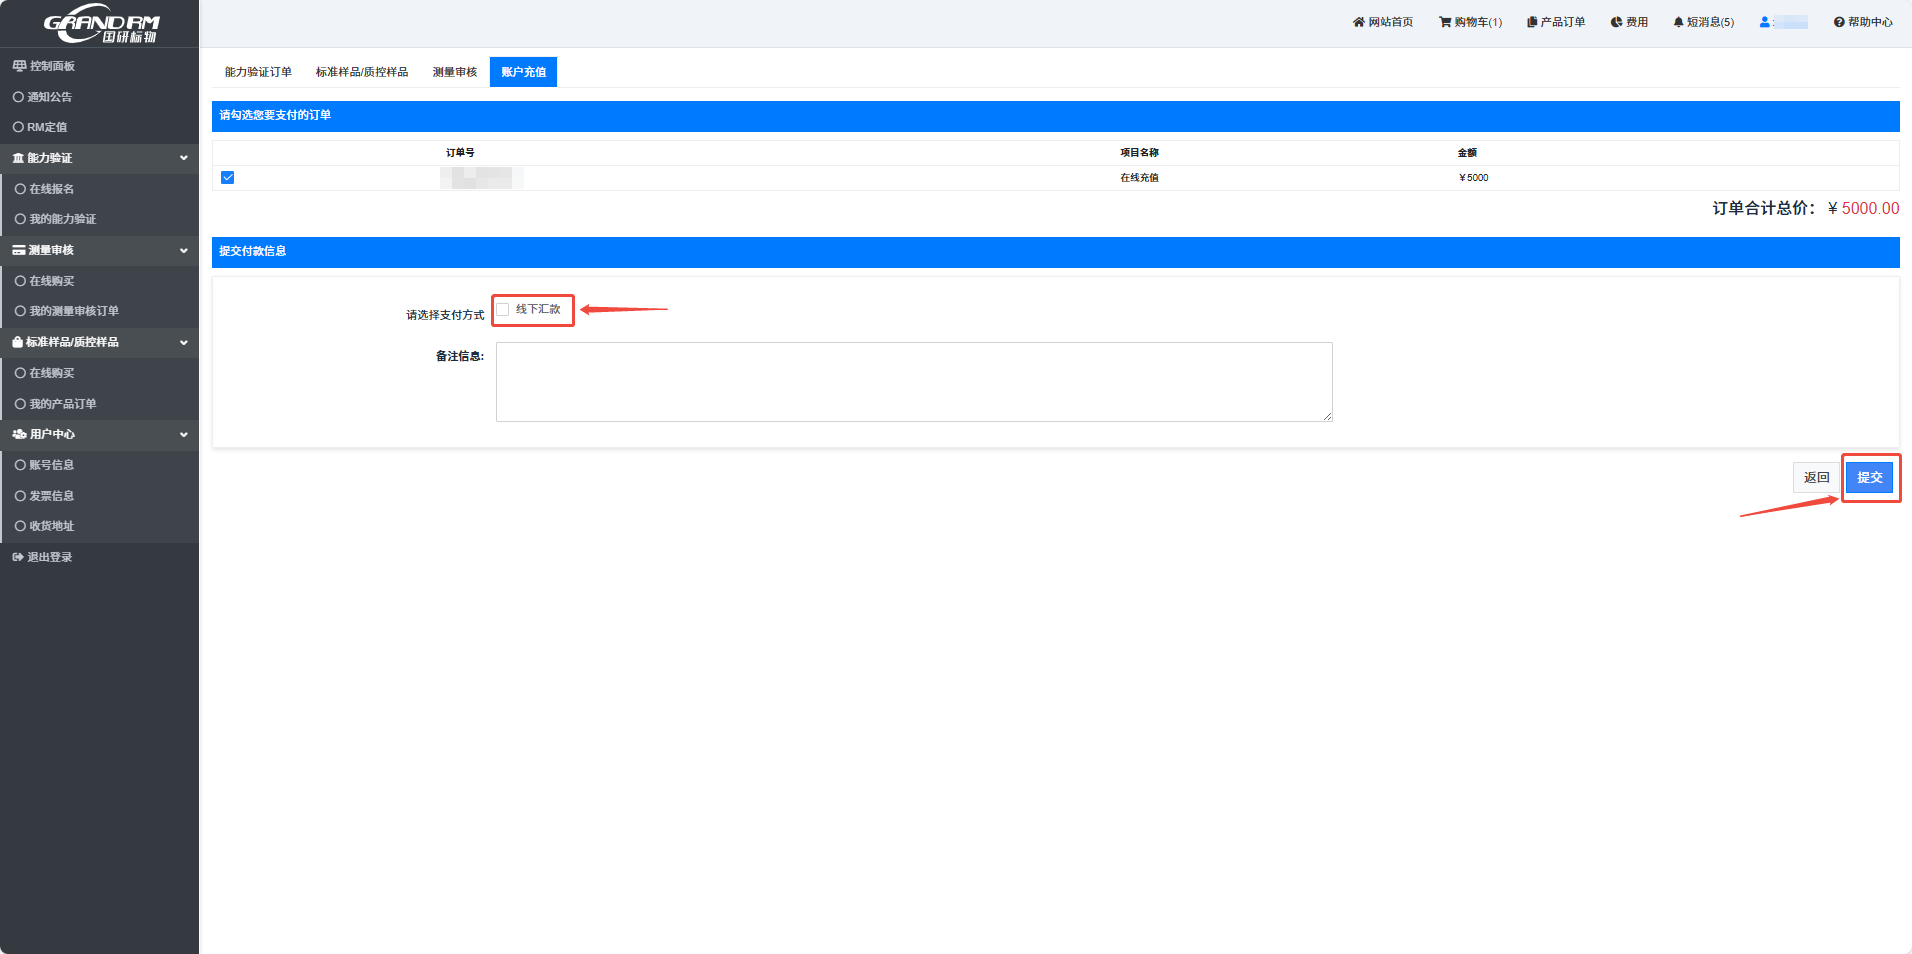
Task: Open 发票信息 in the sidebar
Action: 51,496
